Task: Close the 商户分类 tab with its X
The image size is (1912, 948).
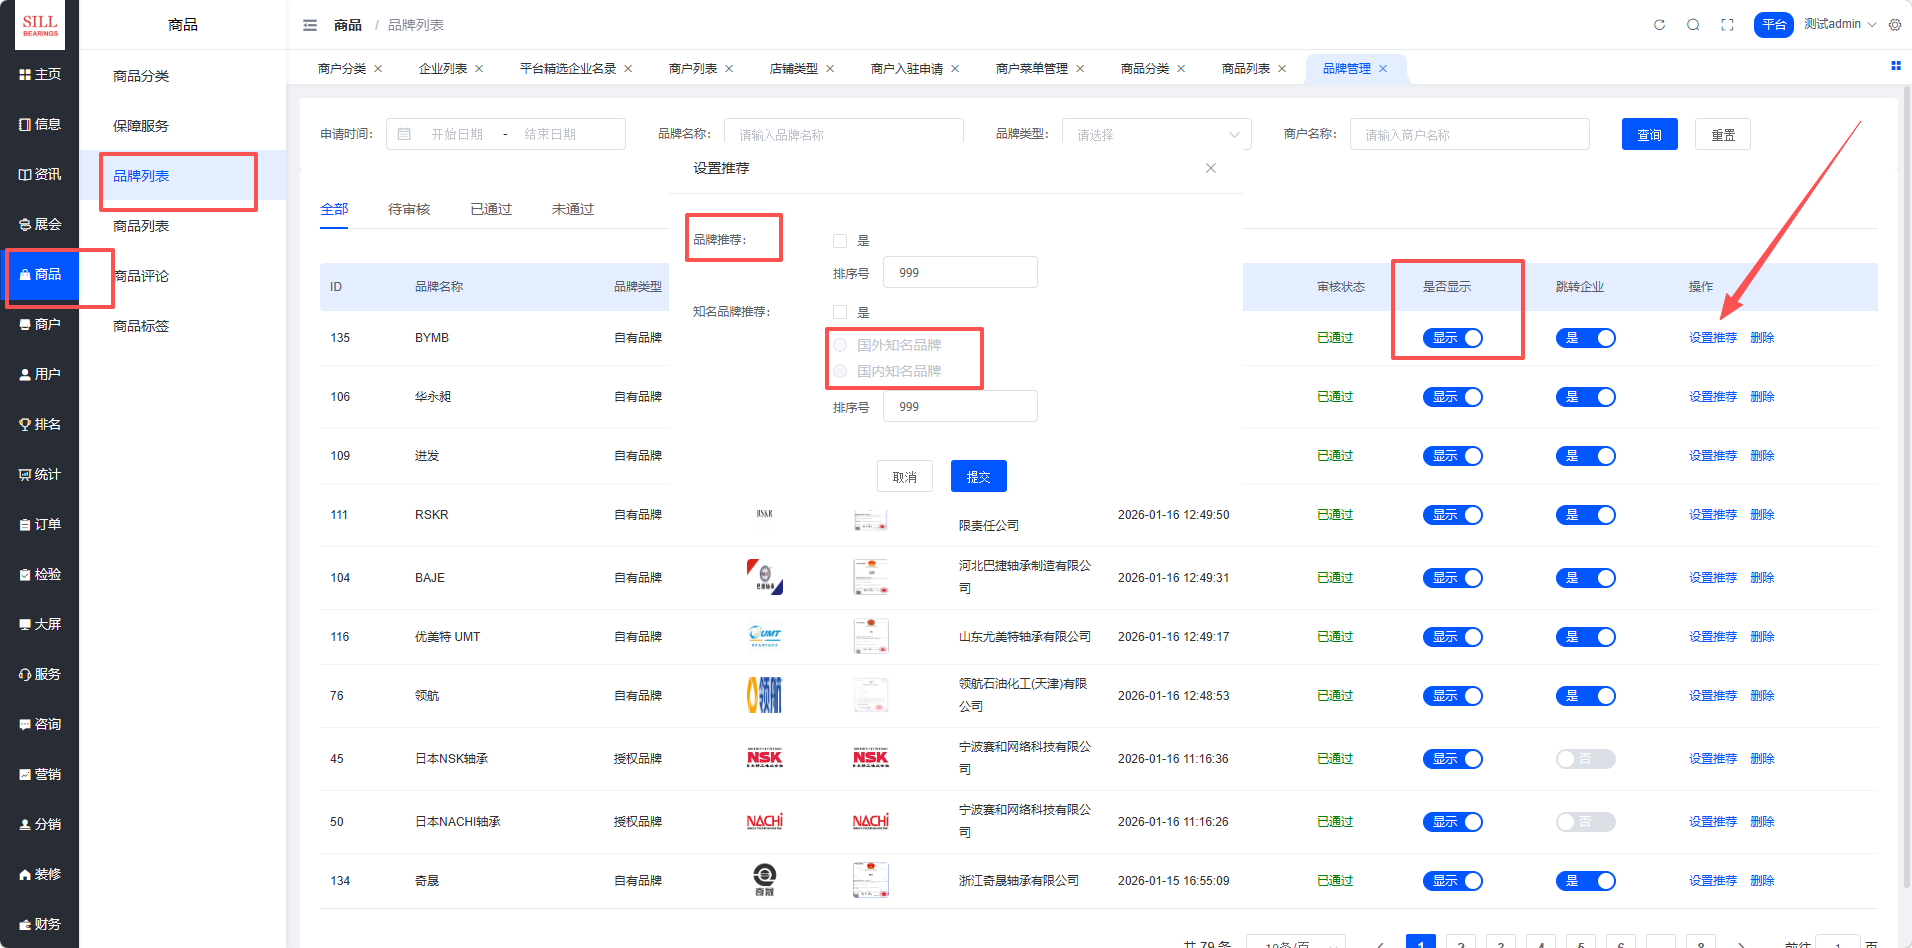Action: [x=378, y=69]
